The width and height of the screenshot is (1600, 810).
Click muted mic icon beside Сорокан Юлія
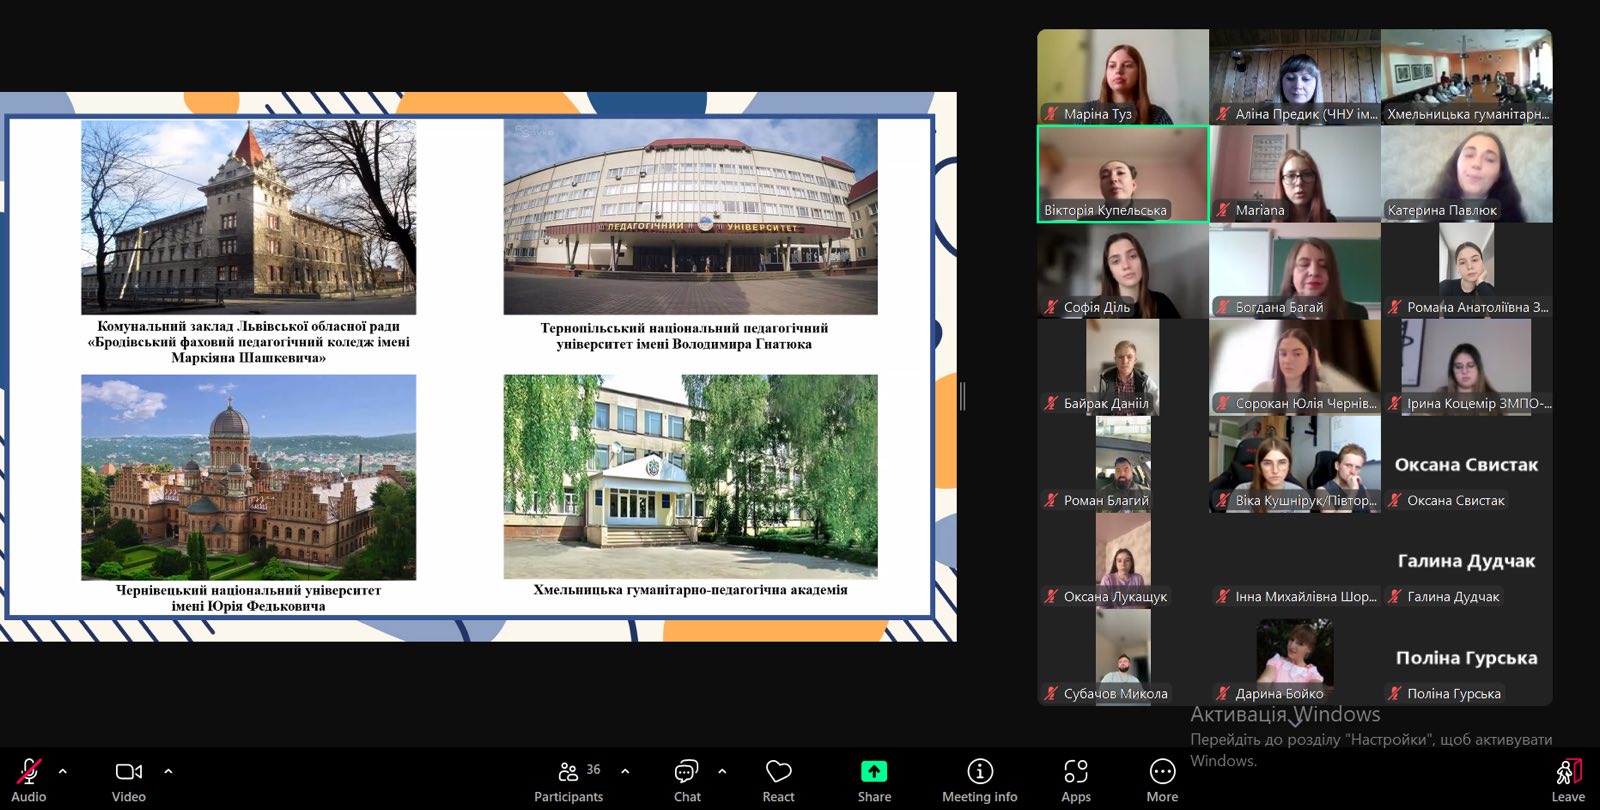(1223, 403)
